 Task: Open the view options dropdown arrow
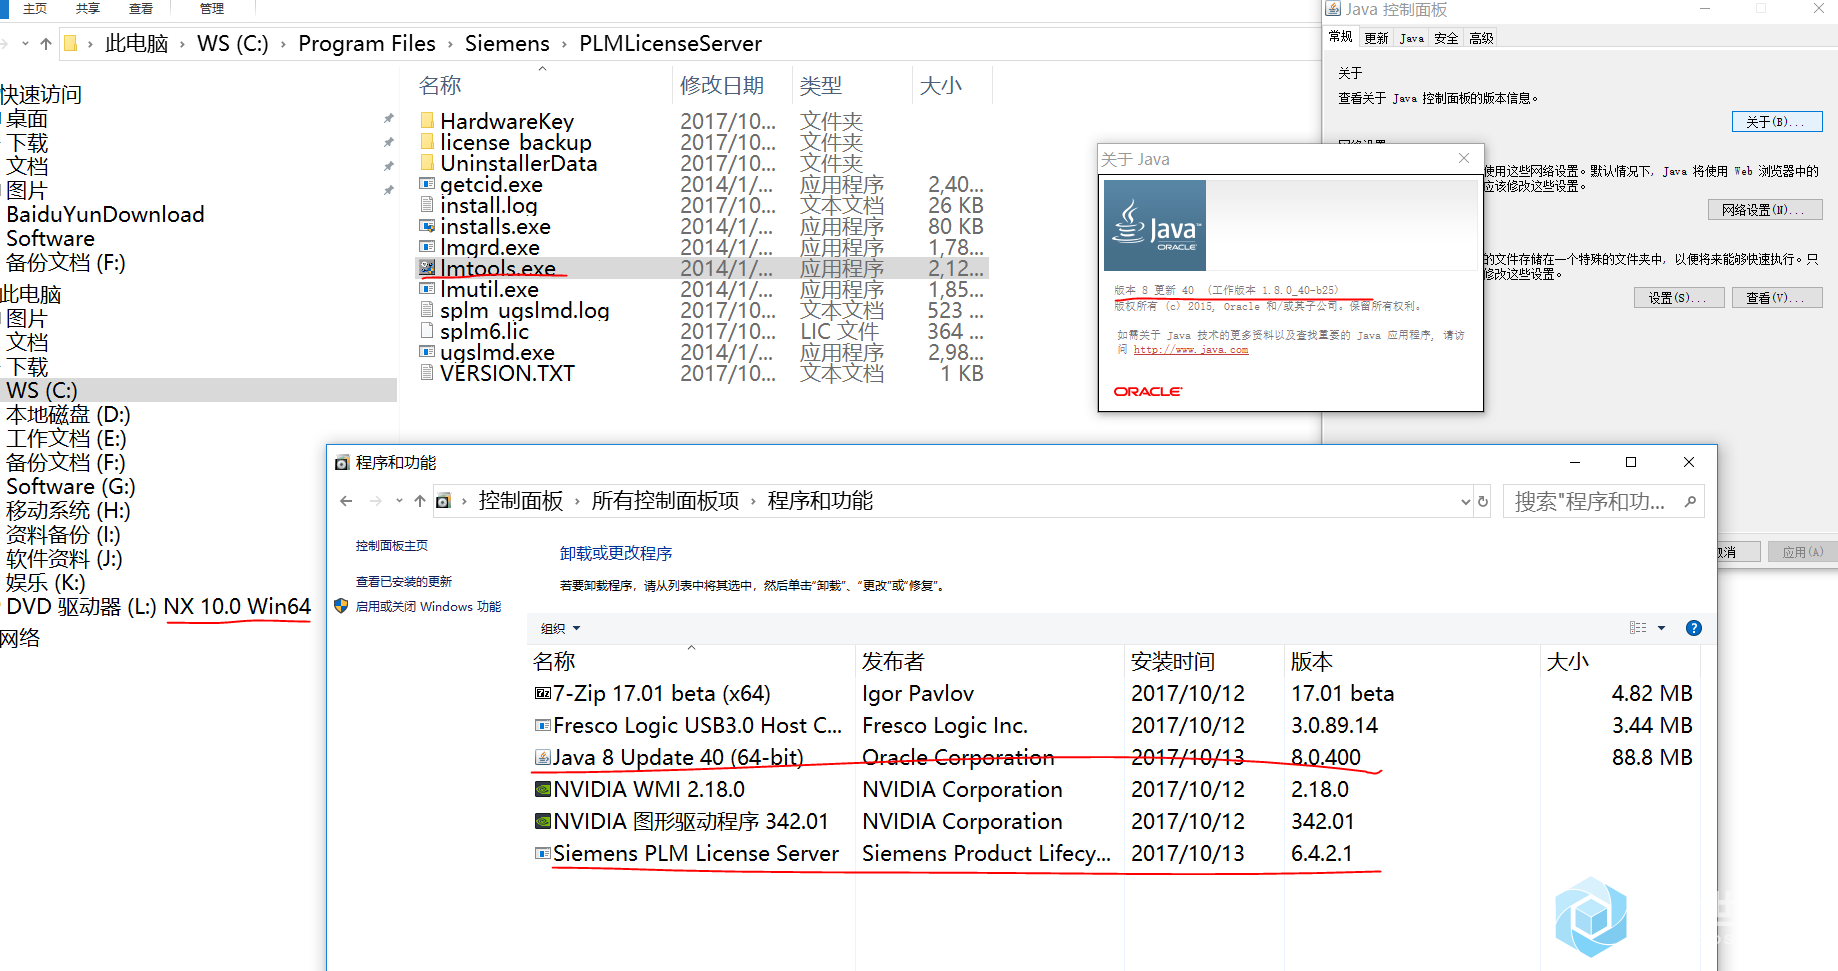[1661, 628]
